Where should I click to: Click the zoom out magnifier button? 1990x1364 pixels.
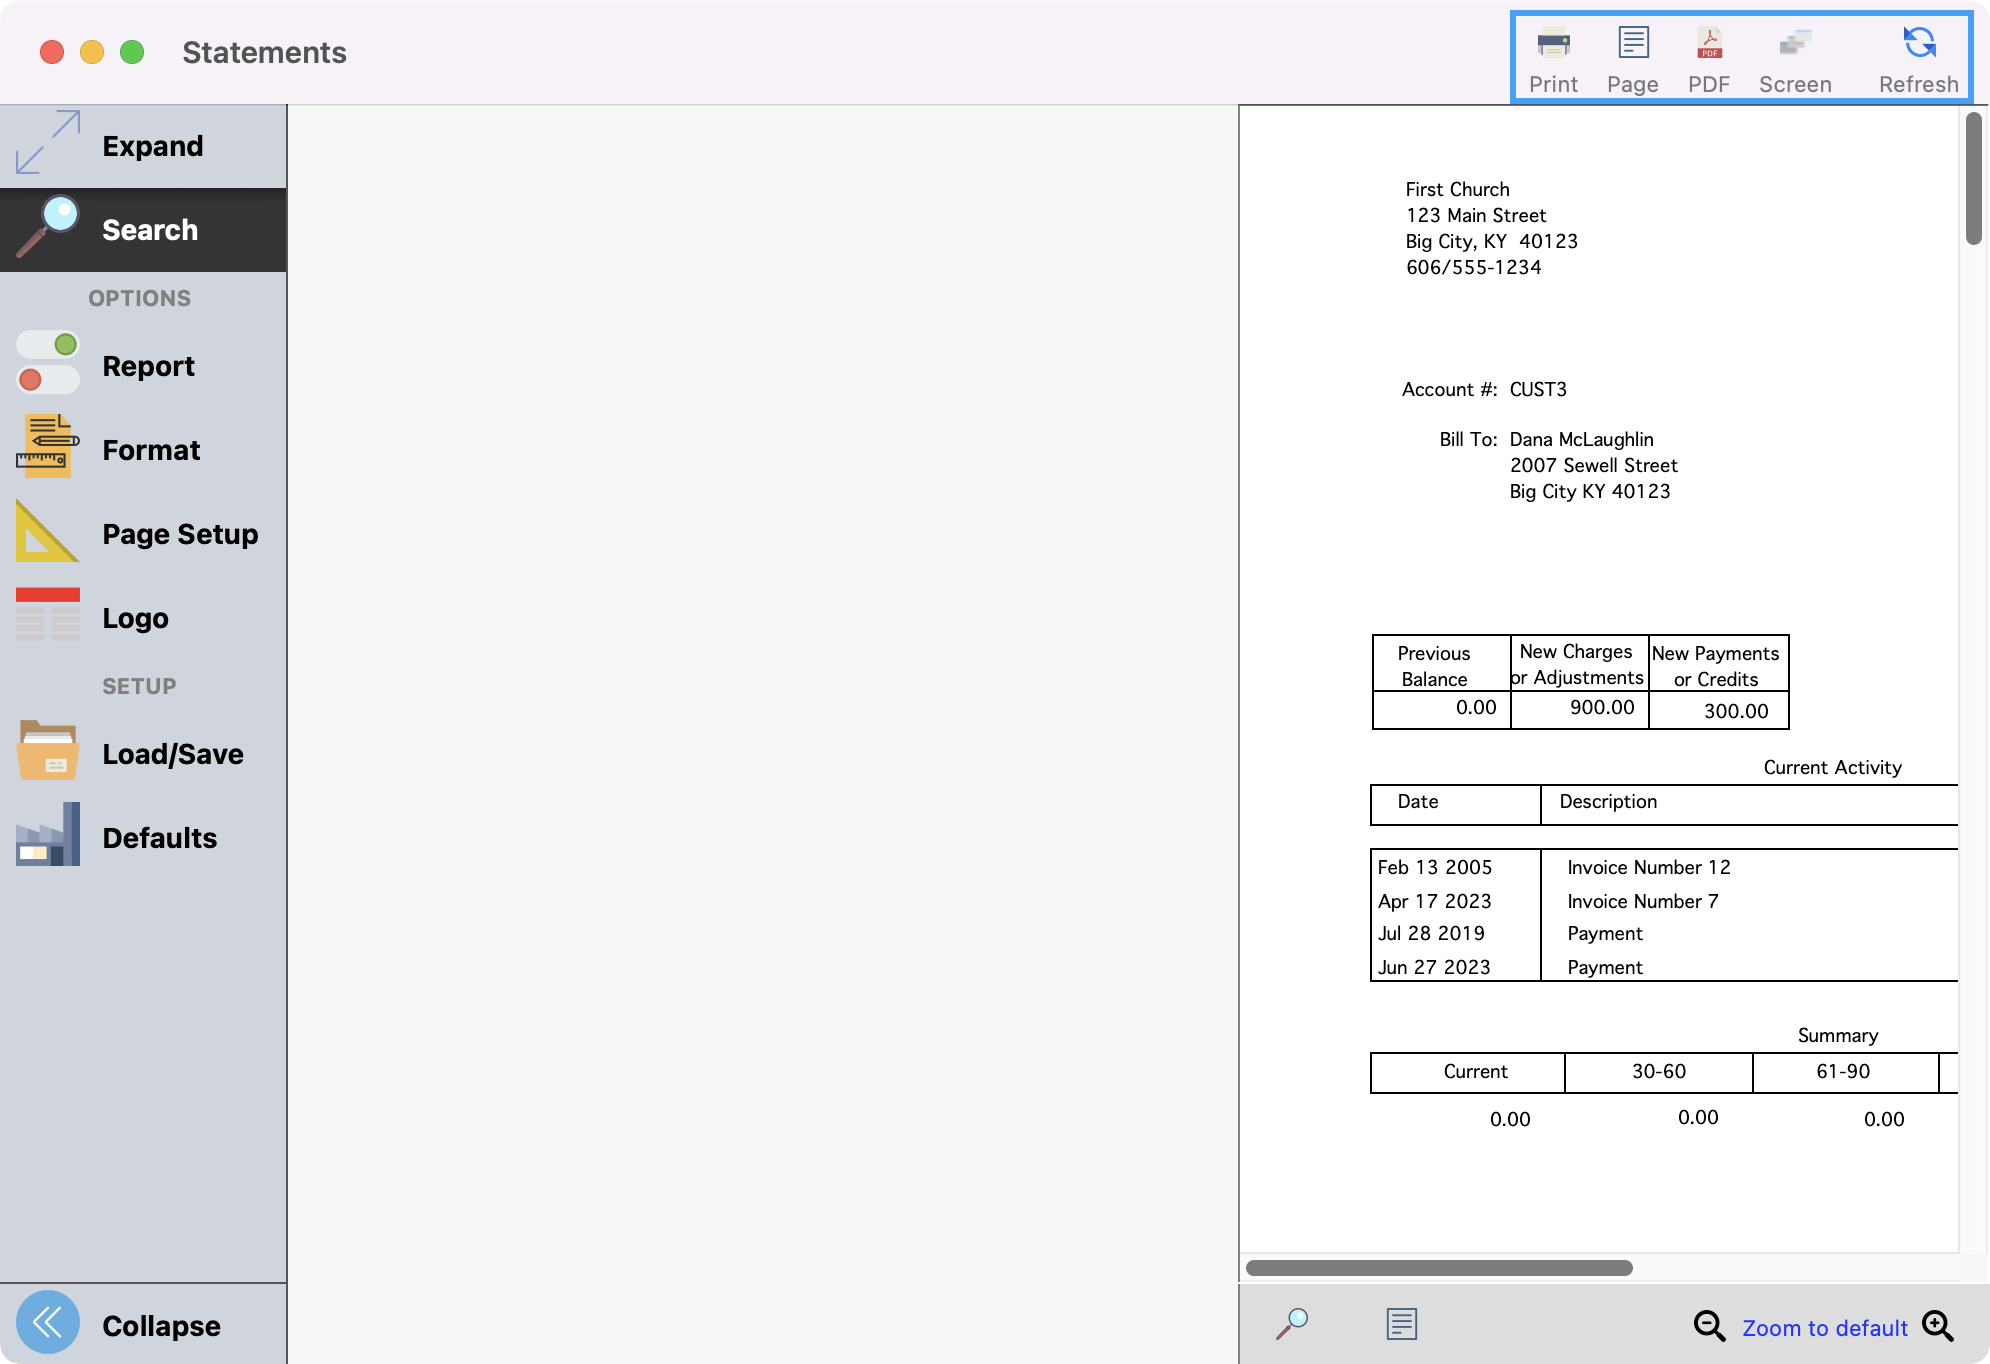coord(1708,1327)
